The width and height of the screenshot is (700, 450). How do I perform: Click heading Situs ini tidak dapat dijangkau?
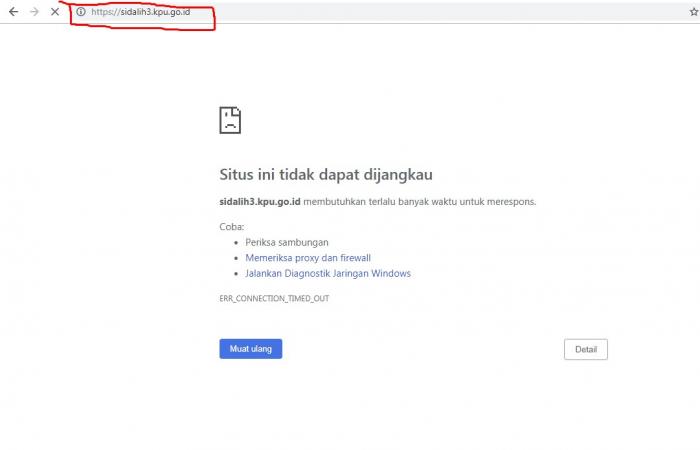[x=326, y=175]
